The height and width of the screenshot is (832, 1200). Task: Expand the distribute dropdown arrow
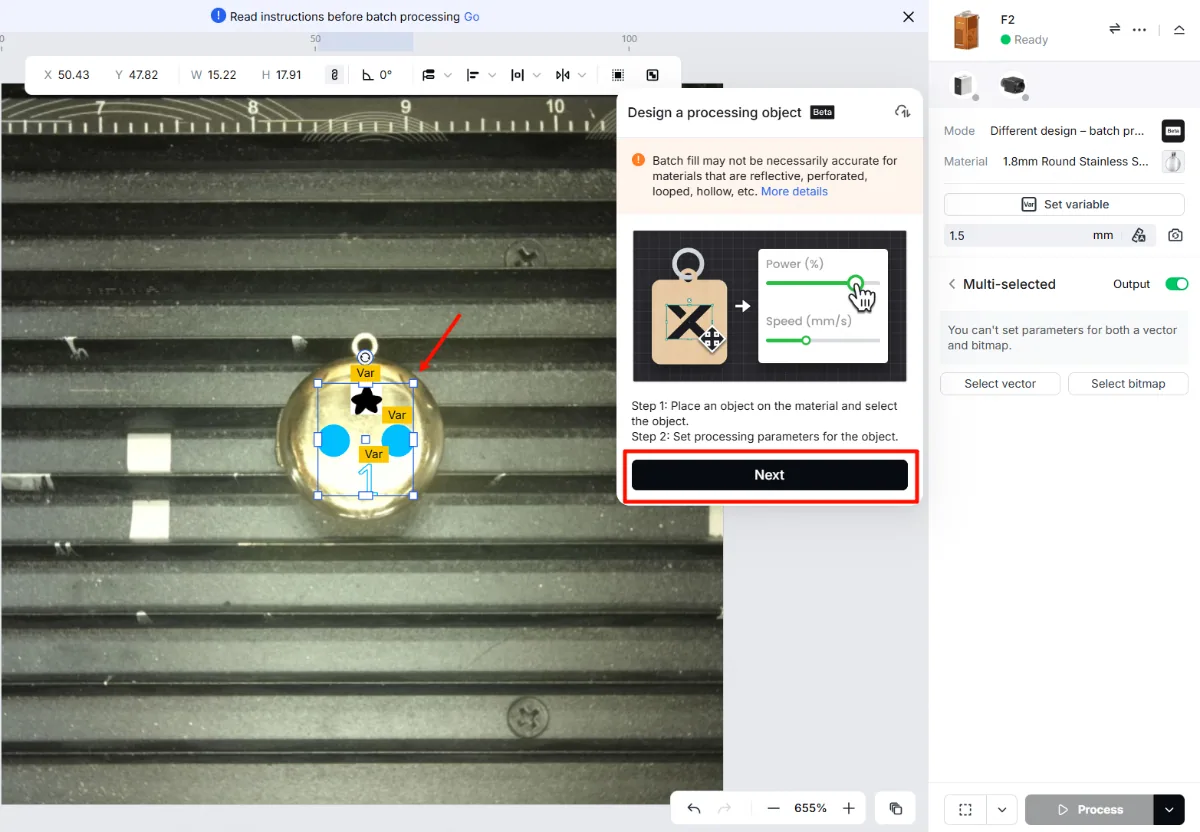point(537,75)
